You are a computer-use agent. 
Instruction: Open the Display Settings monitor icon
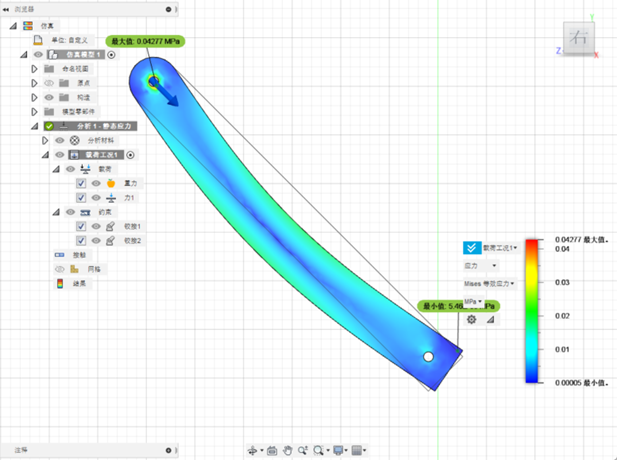coord(338,450)
